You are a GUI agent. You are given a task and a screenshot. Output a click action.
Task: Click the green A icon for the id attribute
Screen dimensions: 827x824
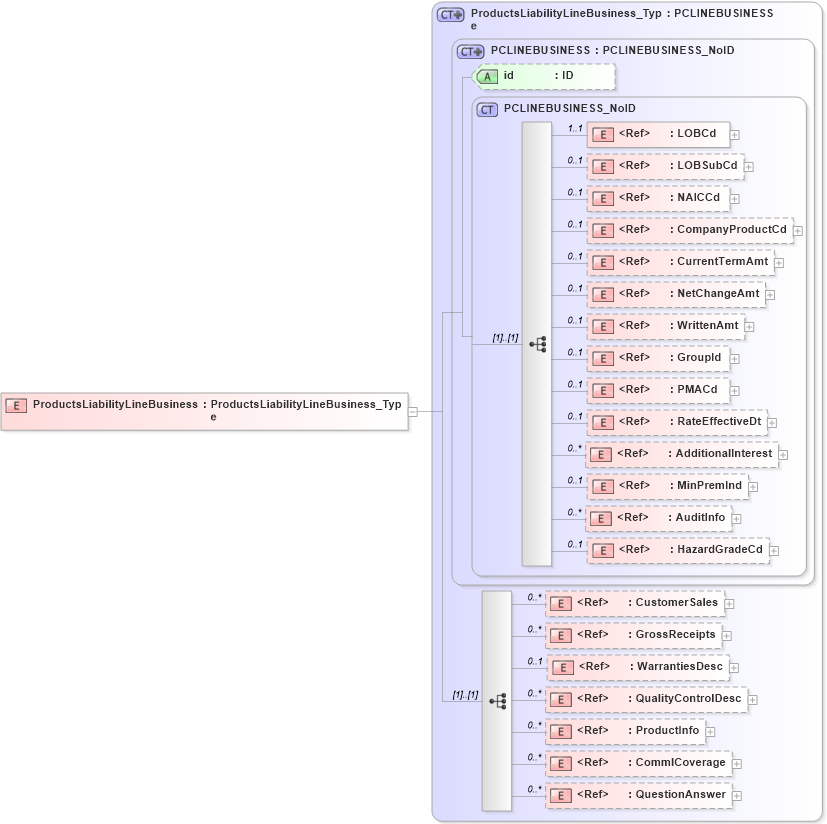pyautogui.click(x=486, y=76)
